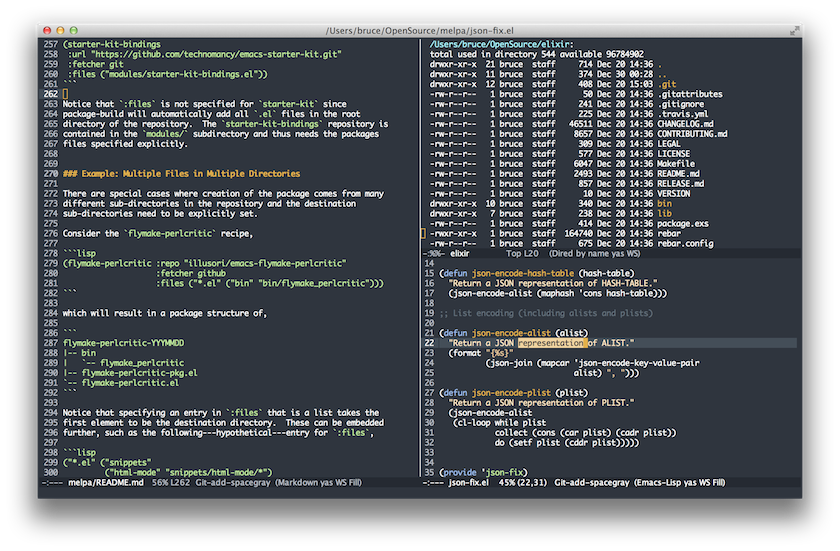840x551 pixels.
Task: Click the Dired cursor marker beside rebar row
Action: click(x=423, y=233)
